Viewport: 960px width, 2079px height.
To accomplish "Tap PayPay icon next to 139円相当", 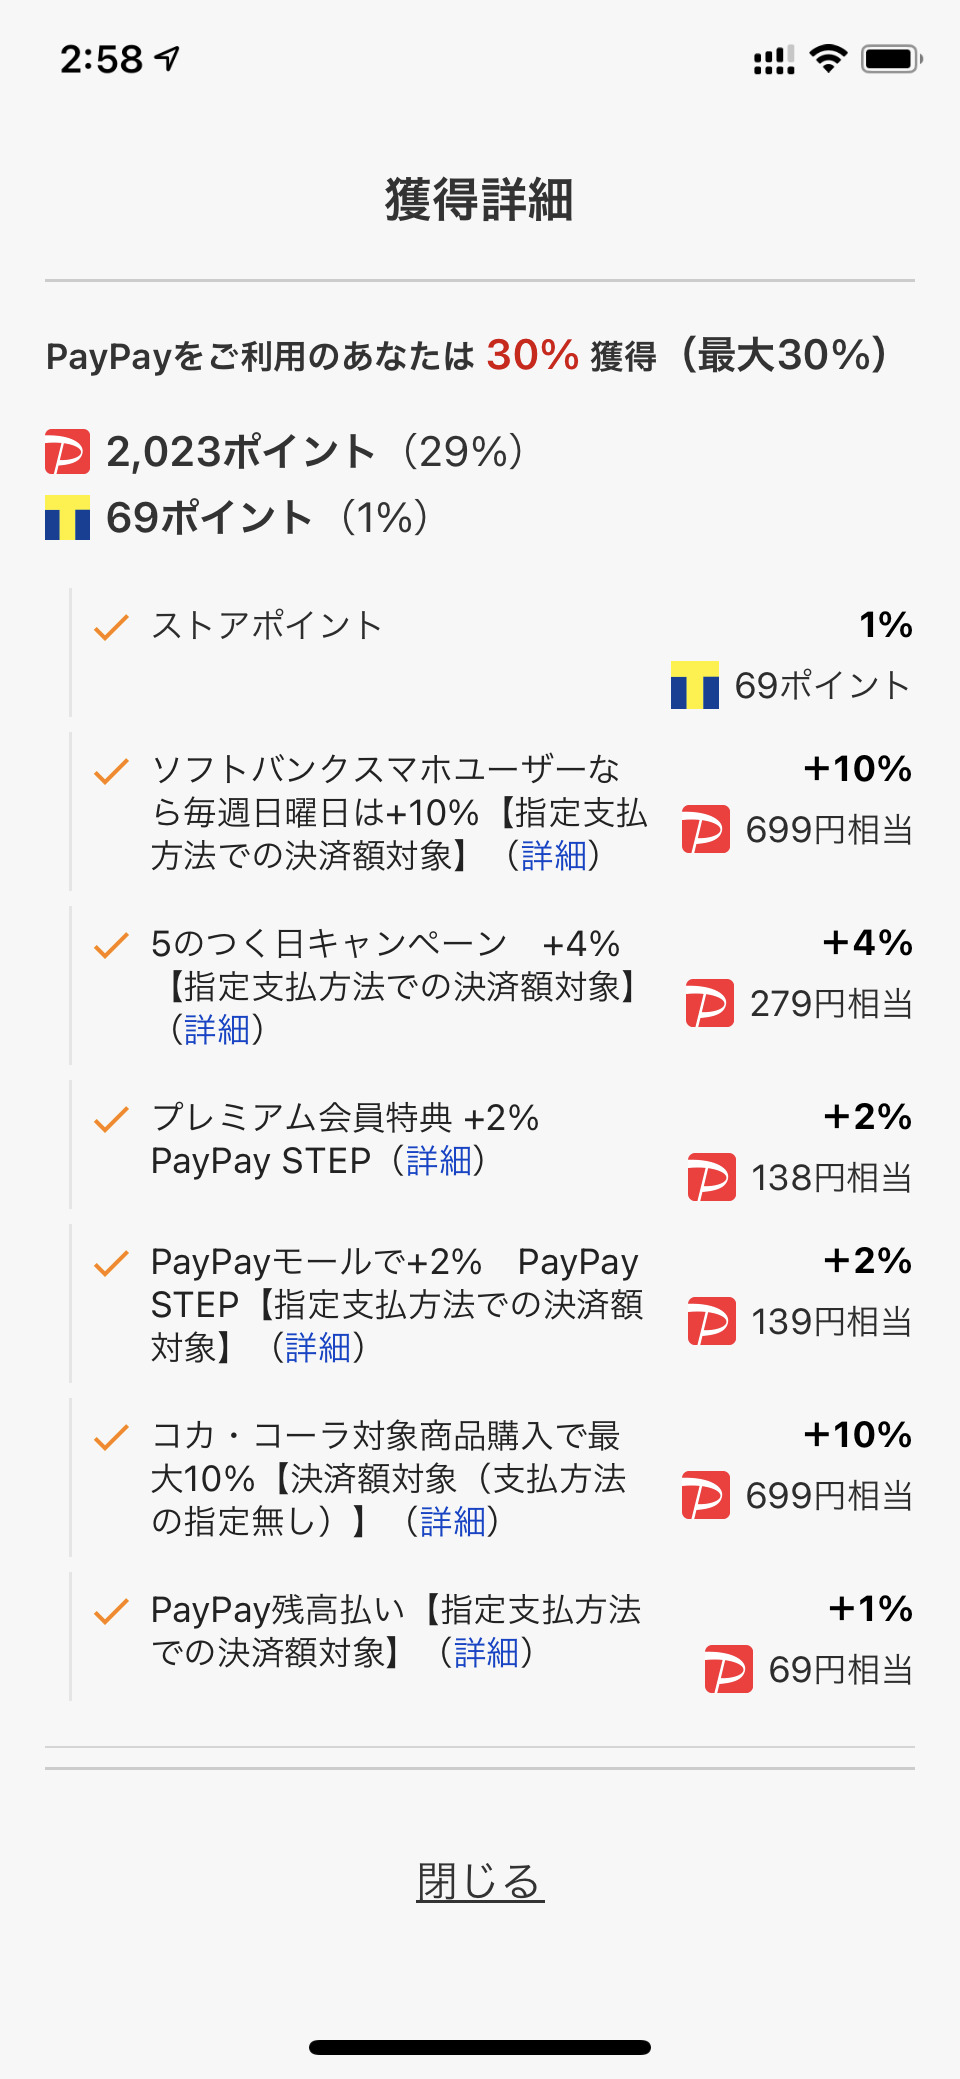I will (711, 1321).
